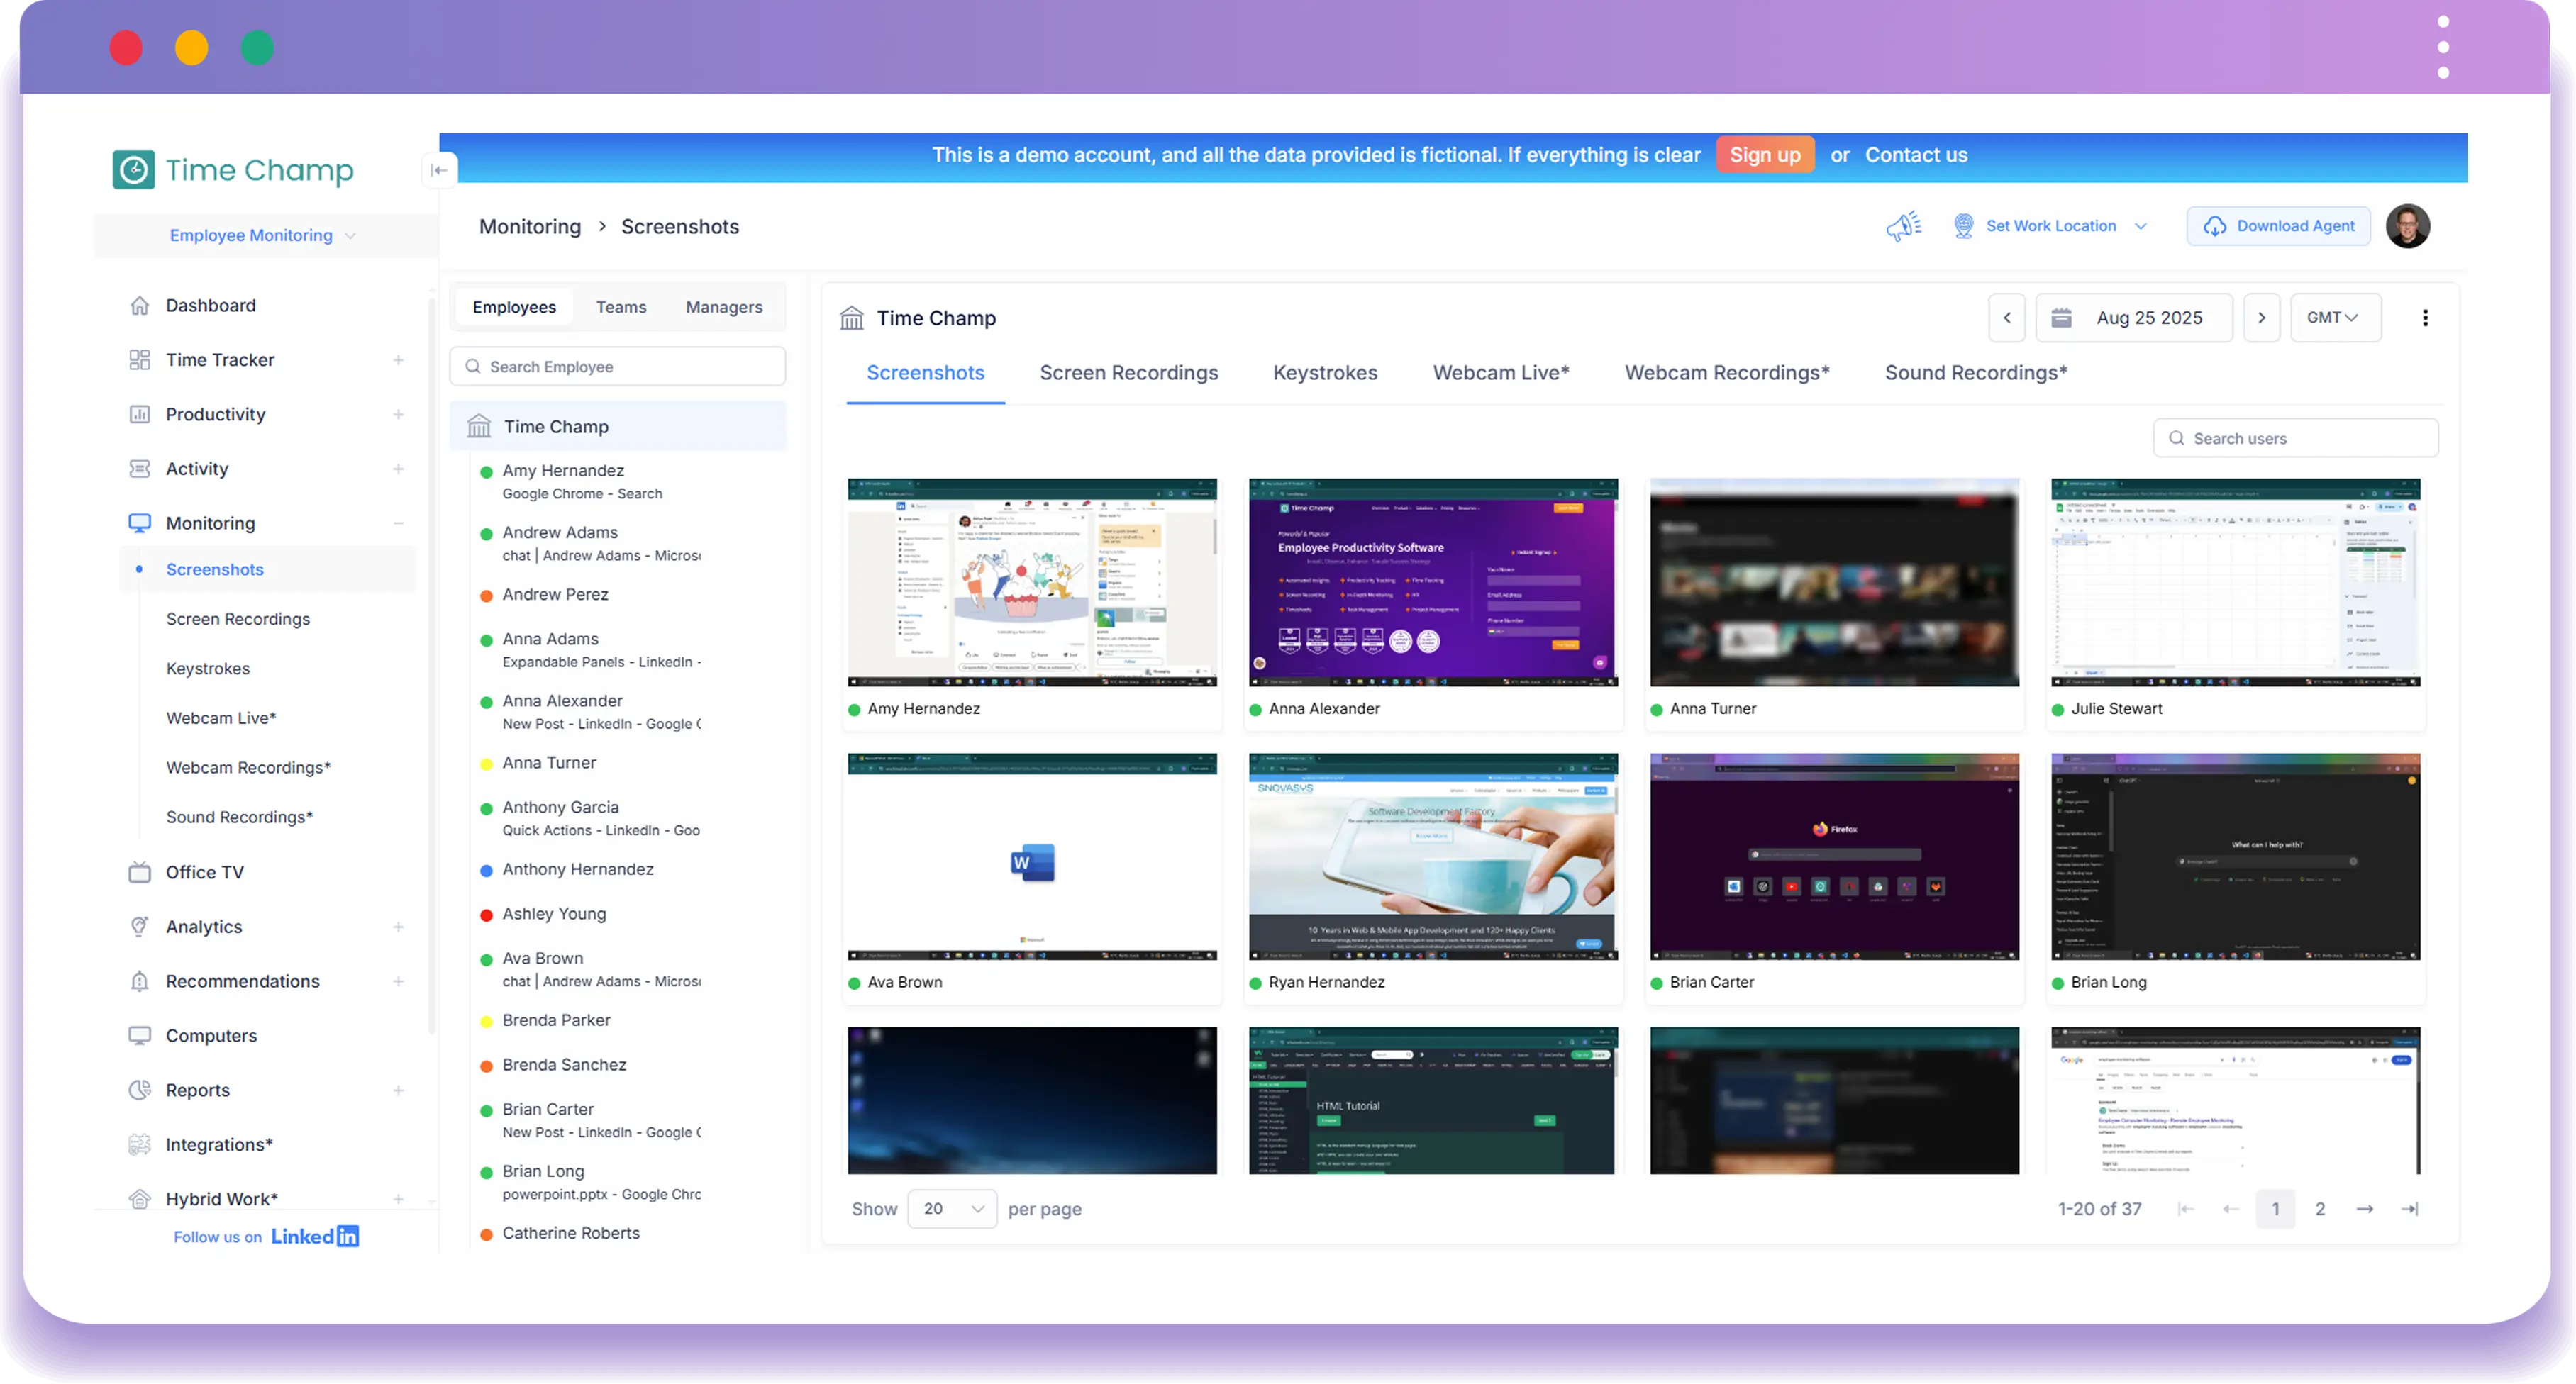Open Analytics via its sidebar icon
2576x1384 pixels.
(x=140, y=926)
